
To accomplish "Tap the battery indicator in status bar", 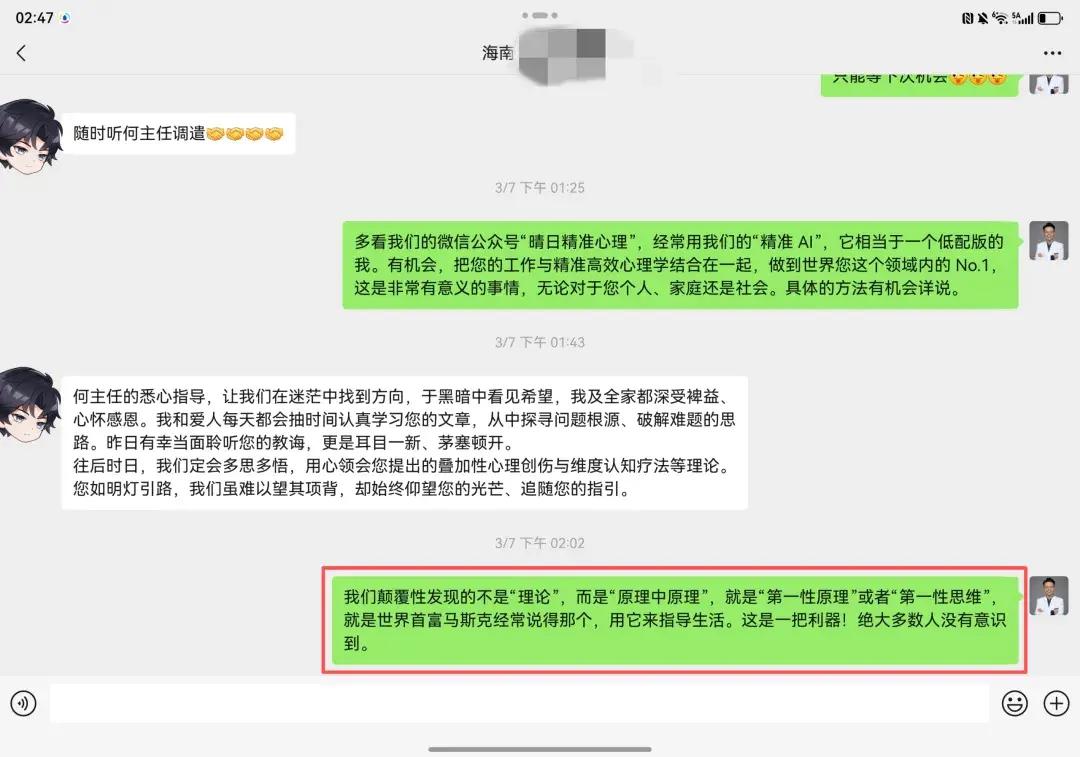I will click(x=1050, y=19).
